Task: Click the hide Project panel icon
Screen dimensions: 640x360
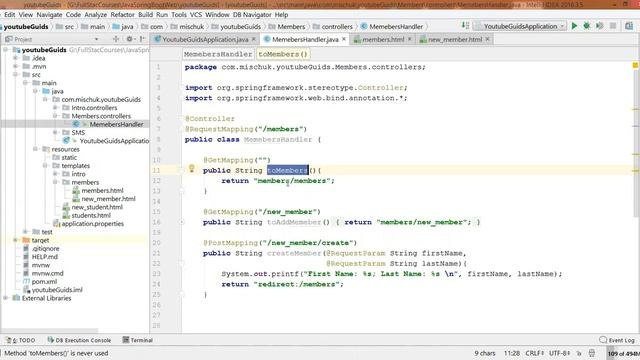Action: [142, 39]
